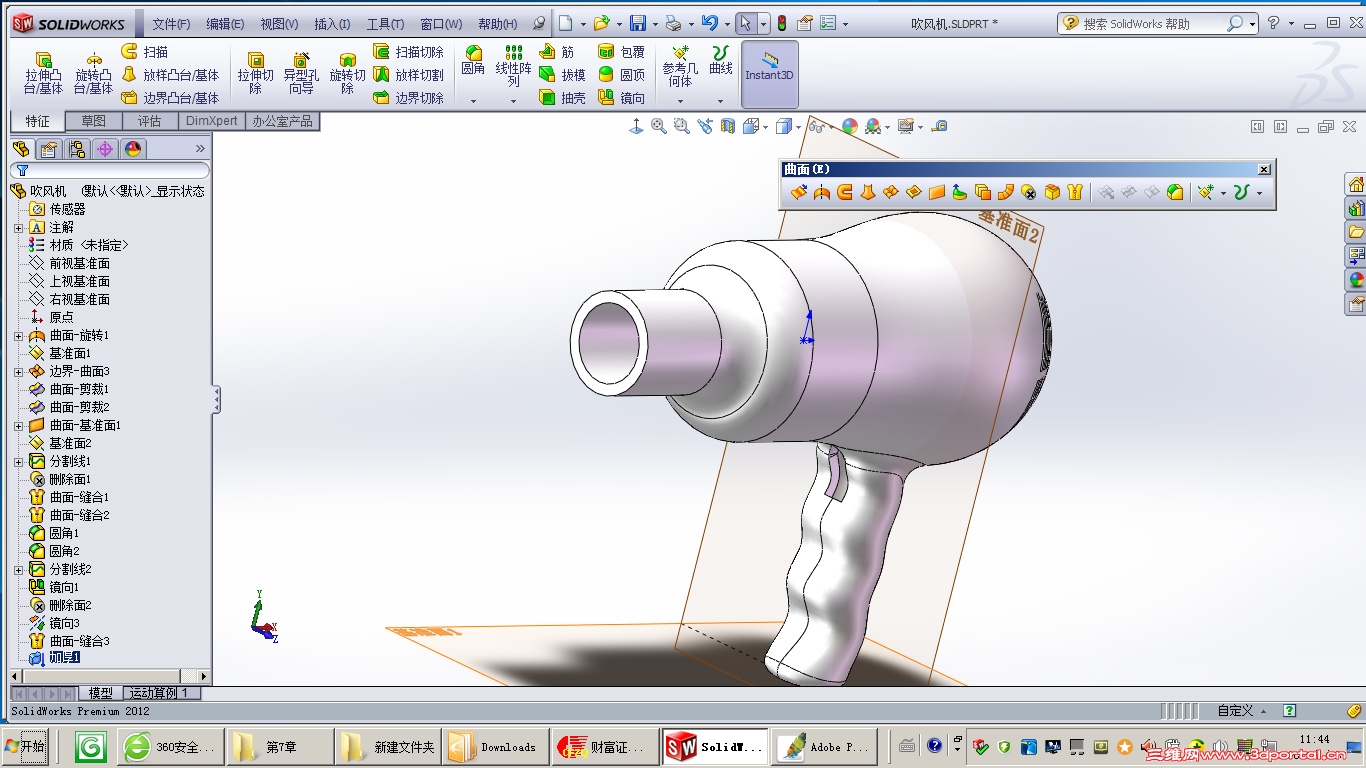Choose the 扫描 sweep feature

pos(145,52)
